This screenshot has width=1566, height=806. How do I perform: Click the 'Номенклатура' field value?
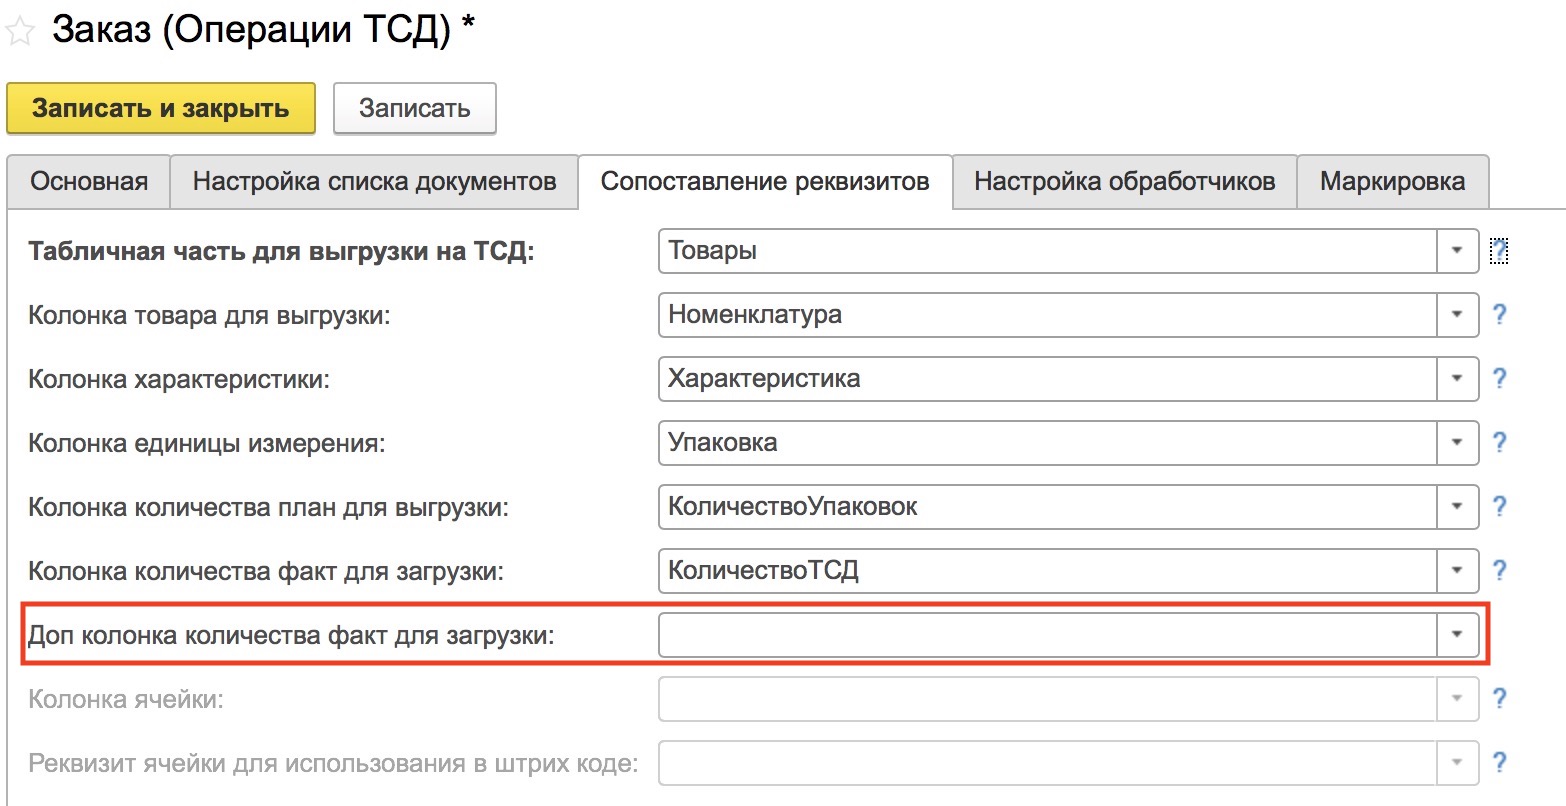click(1048, 314)
